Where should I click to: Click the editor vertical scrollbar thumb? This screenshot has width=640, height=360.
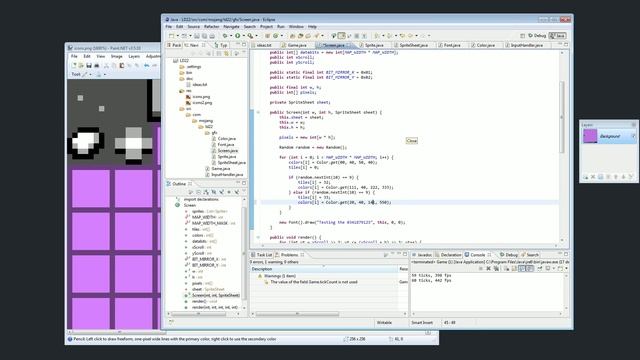pos(562,117)
